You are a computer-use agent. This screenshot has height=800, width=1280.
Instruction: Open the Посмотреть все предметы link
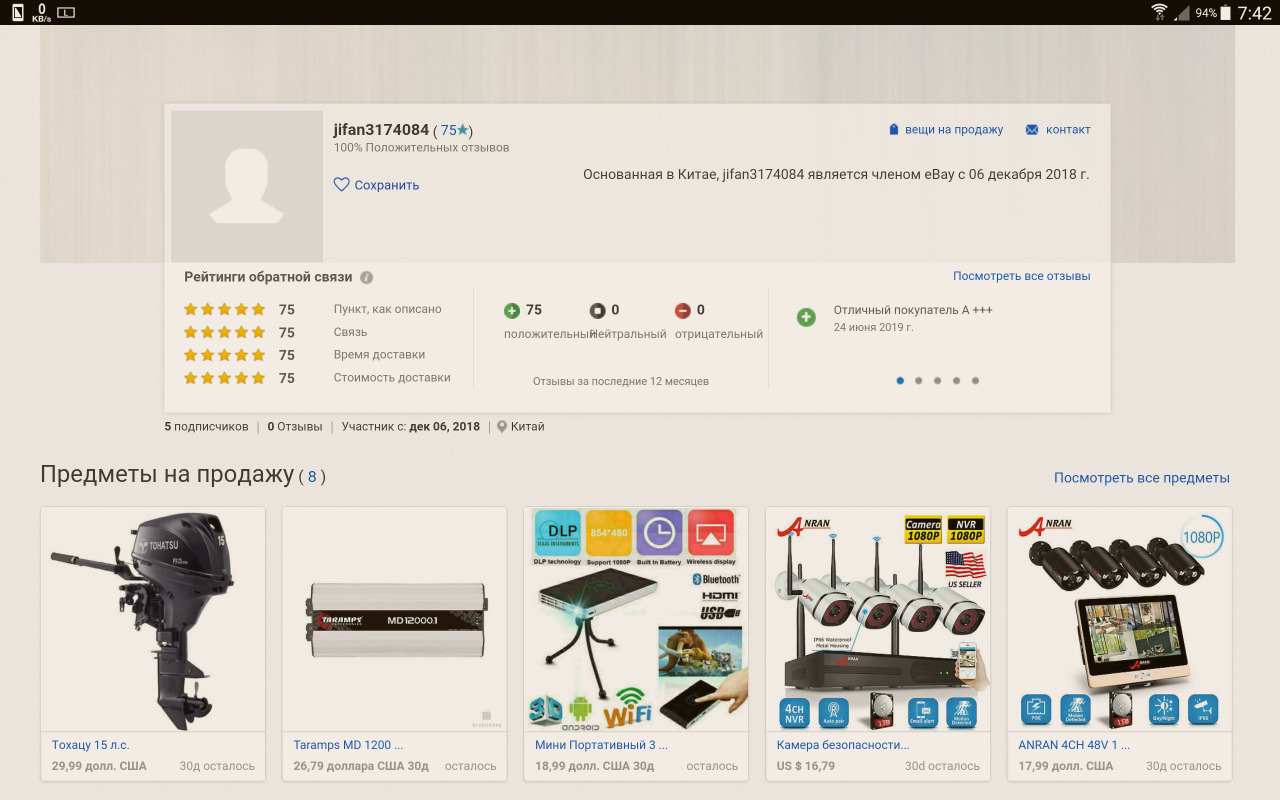tap(1141, 478)
